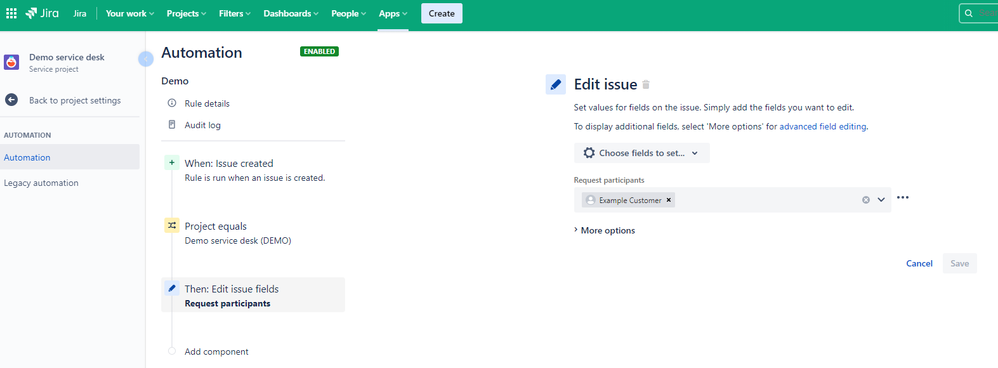The width and height of the screenshot is (998, 368).
Task: Click the Rule details info icon
Action: [171, 103]
